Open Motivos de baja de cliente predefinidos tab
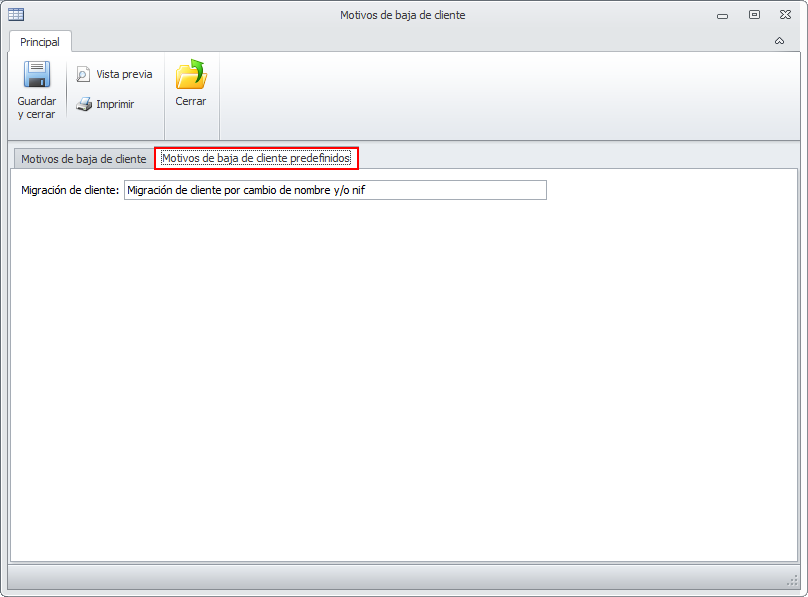Screen dimensions: 808x597 [x=256, y=158]
